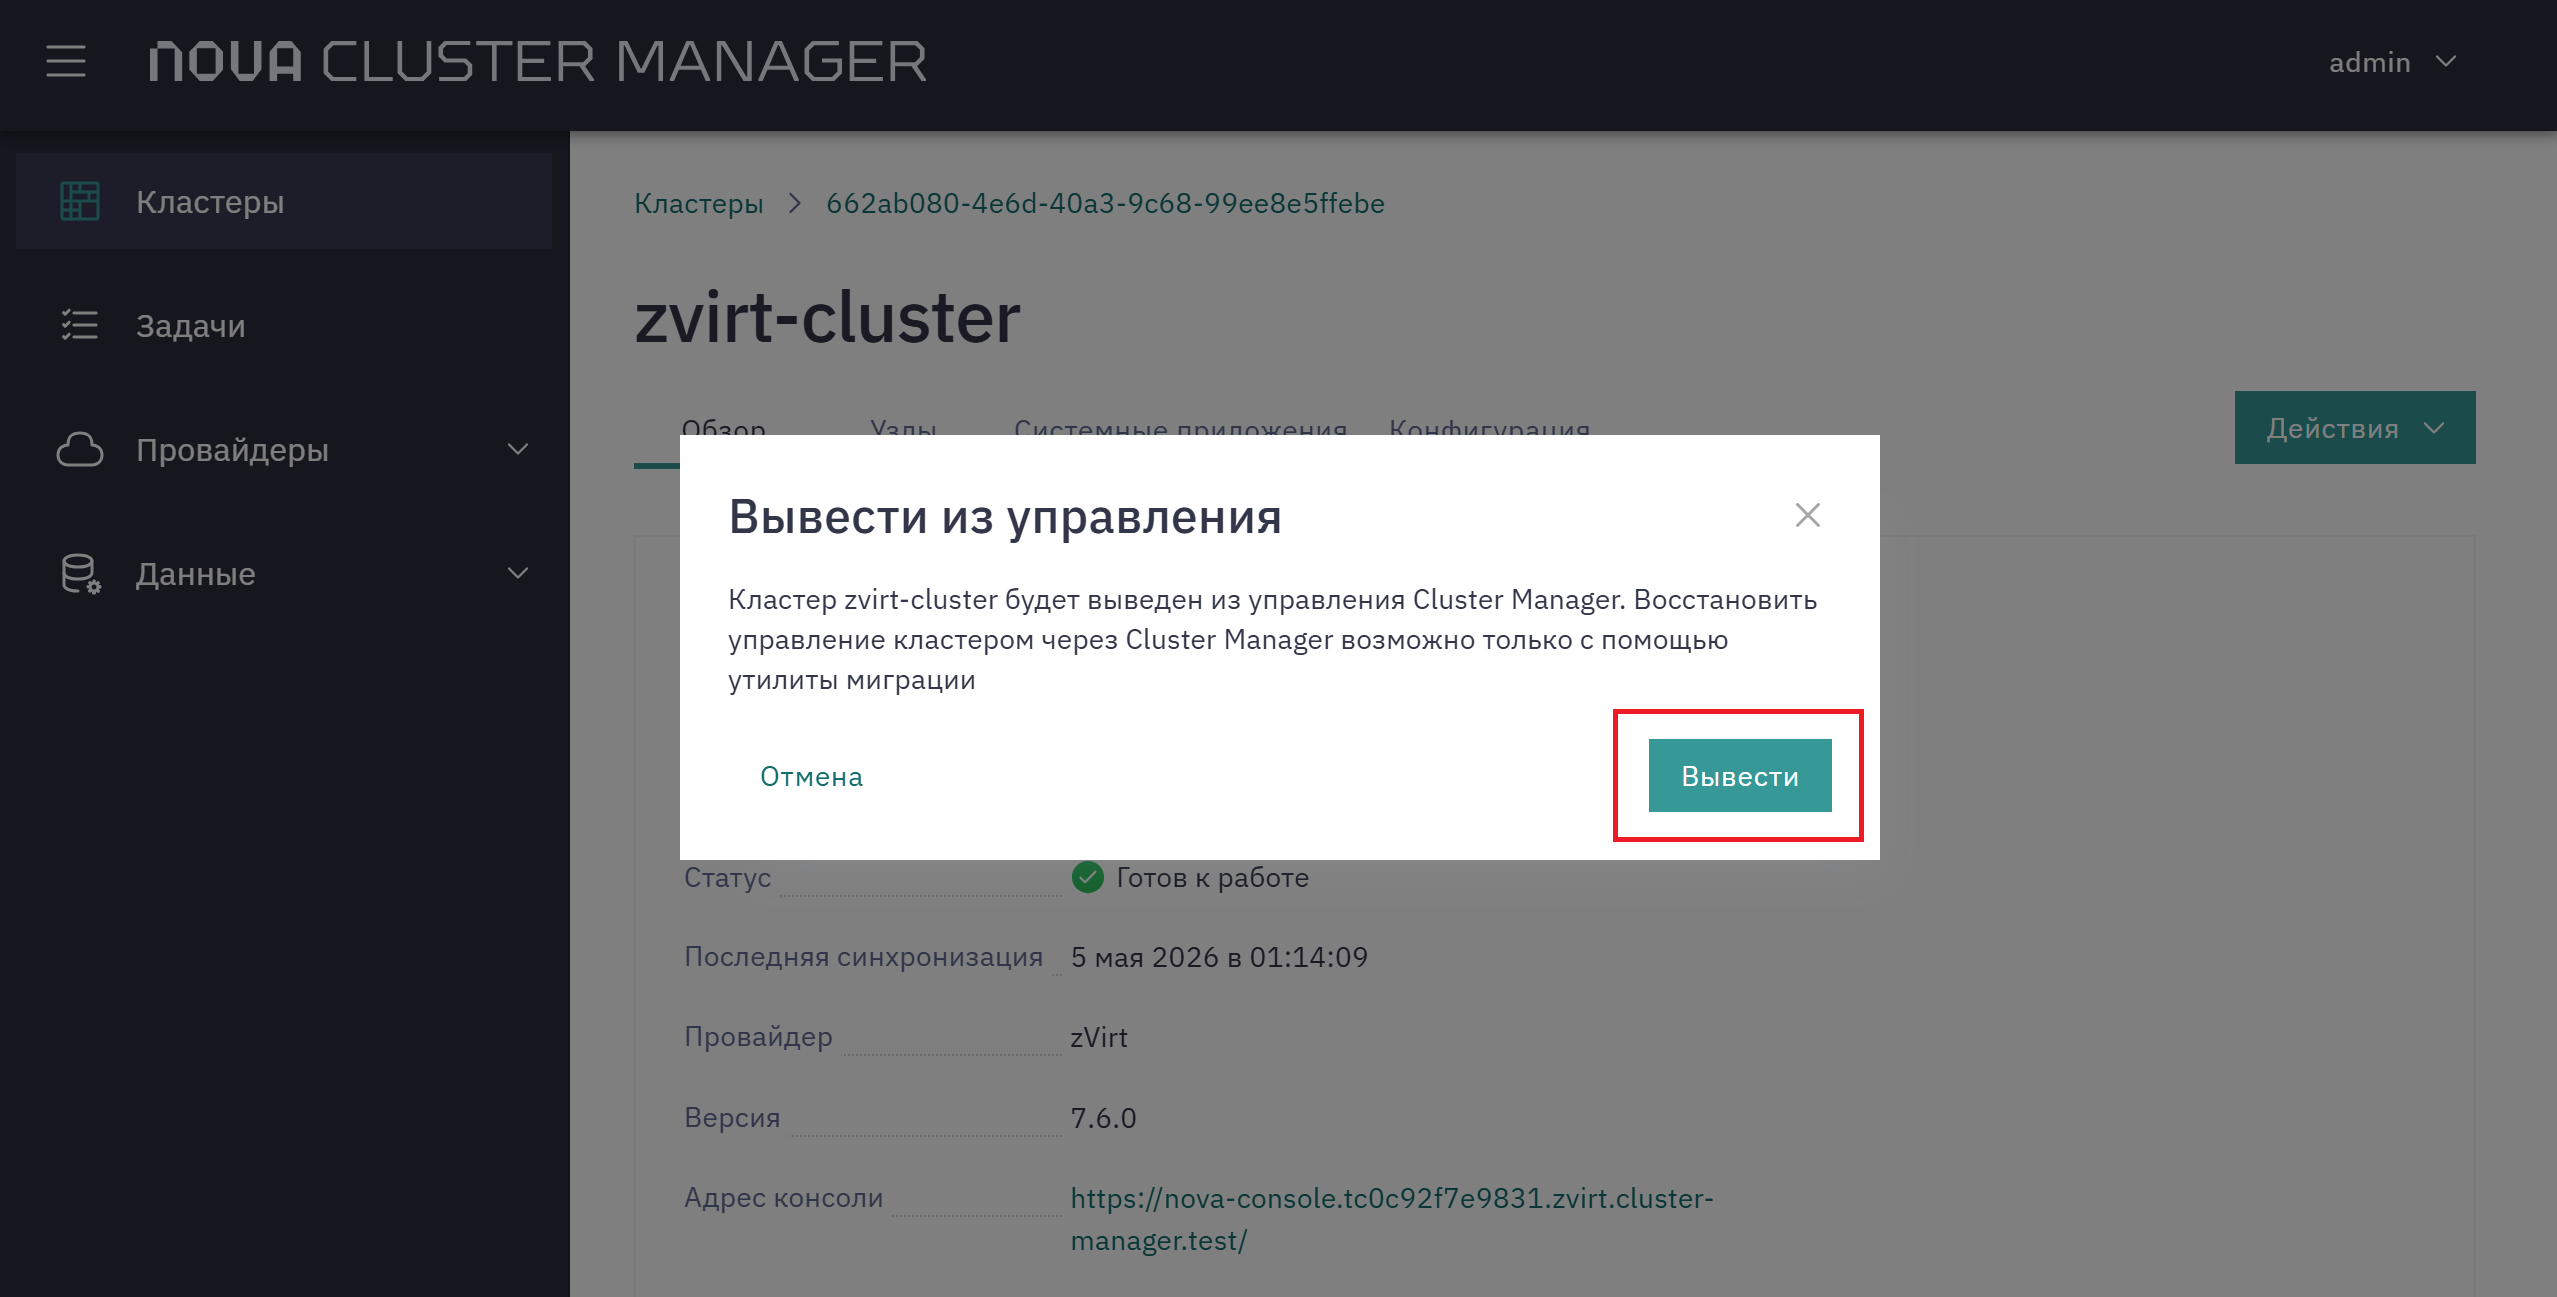2557x1297 pixels.
Task: Click the zvirt-cluster page heading
Action: (827, 318)
